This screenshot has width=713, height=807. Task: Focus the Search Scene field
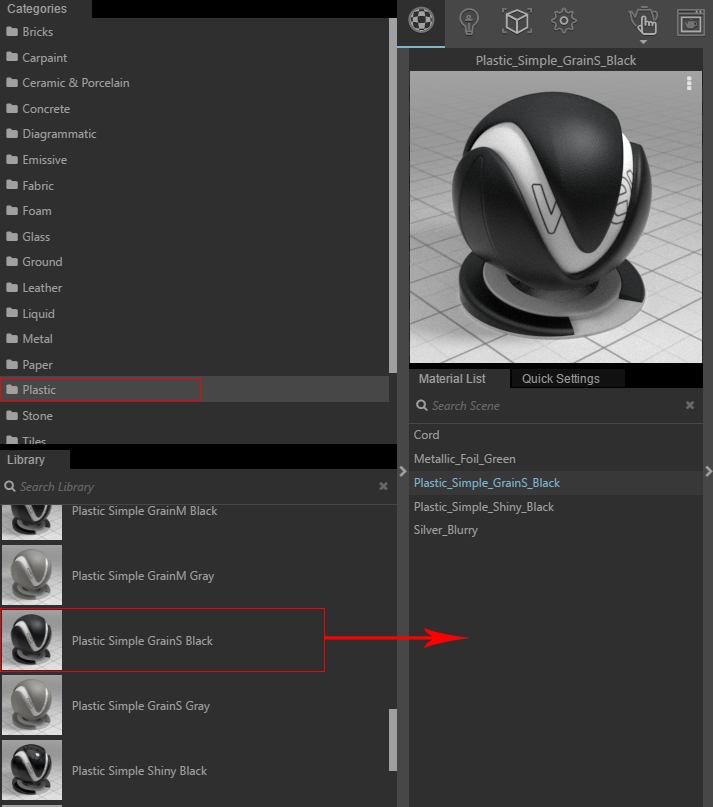pyautogui.click(x=556, y=406)
